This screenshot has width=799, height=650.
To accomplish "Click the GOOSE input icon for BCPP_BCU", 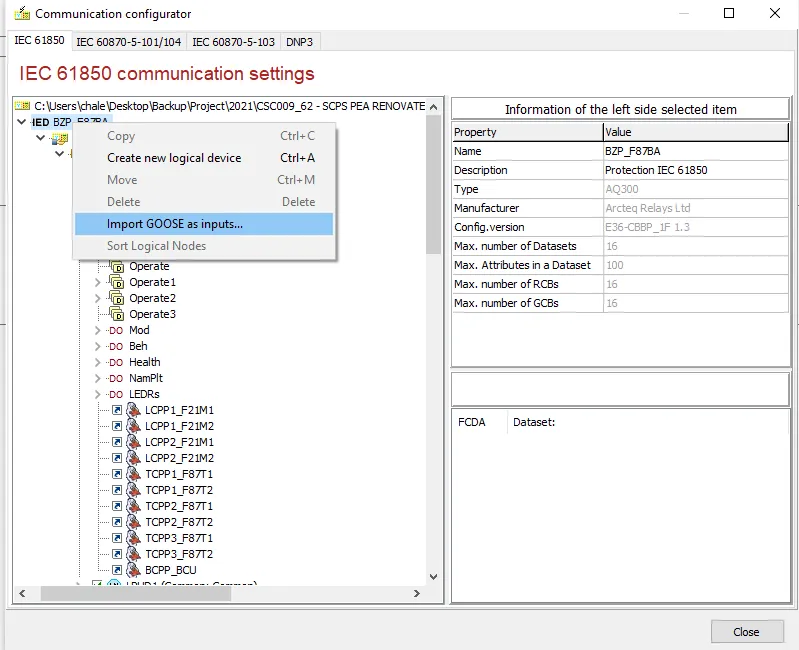I will [x=134, y=570].
